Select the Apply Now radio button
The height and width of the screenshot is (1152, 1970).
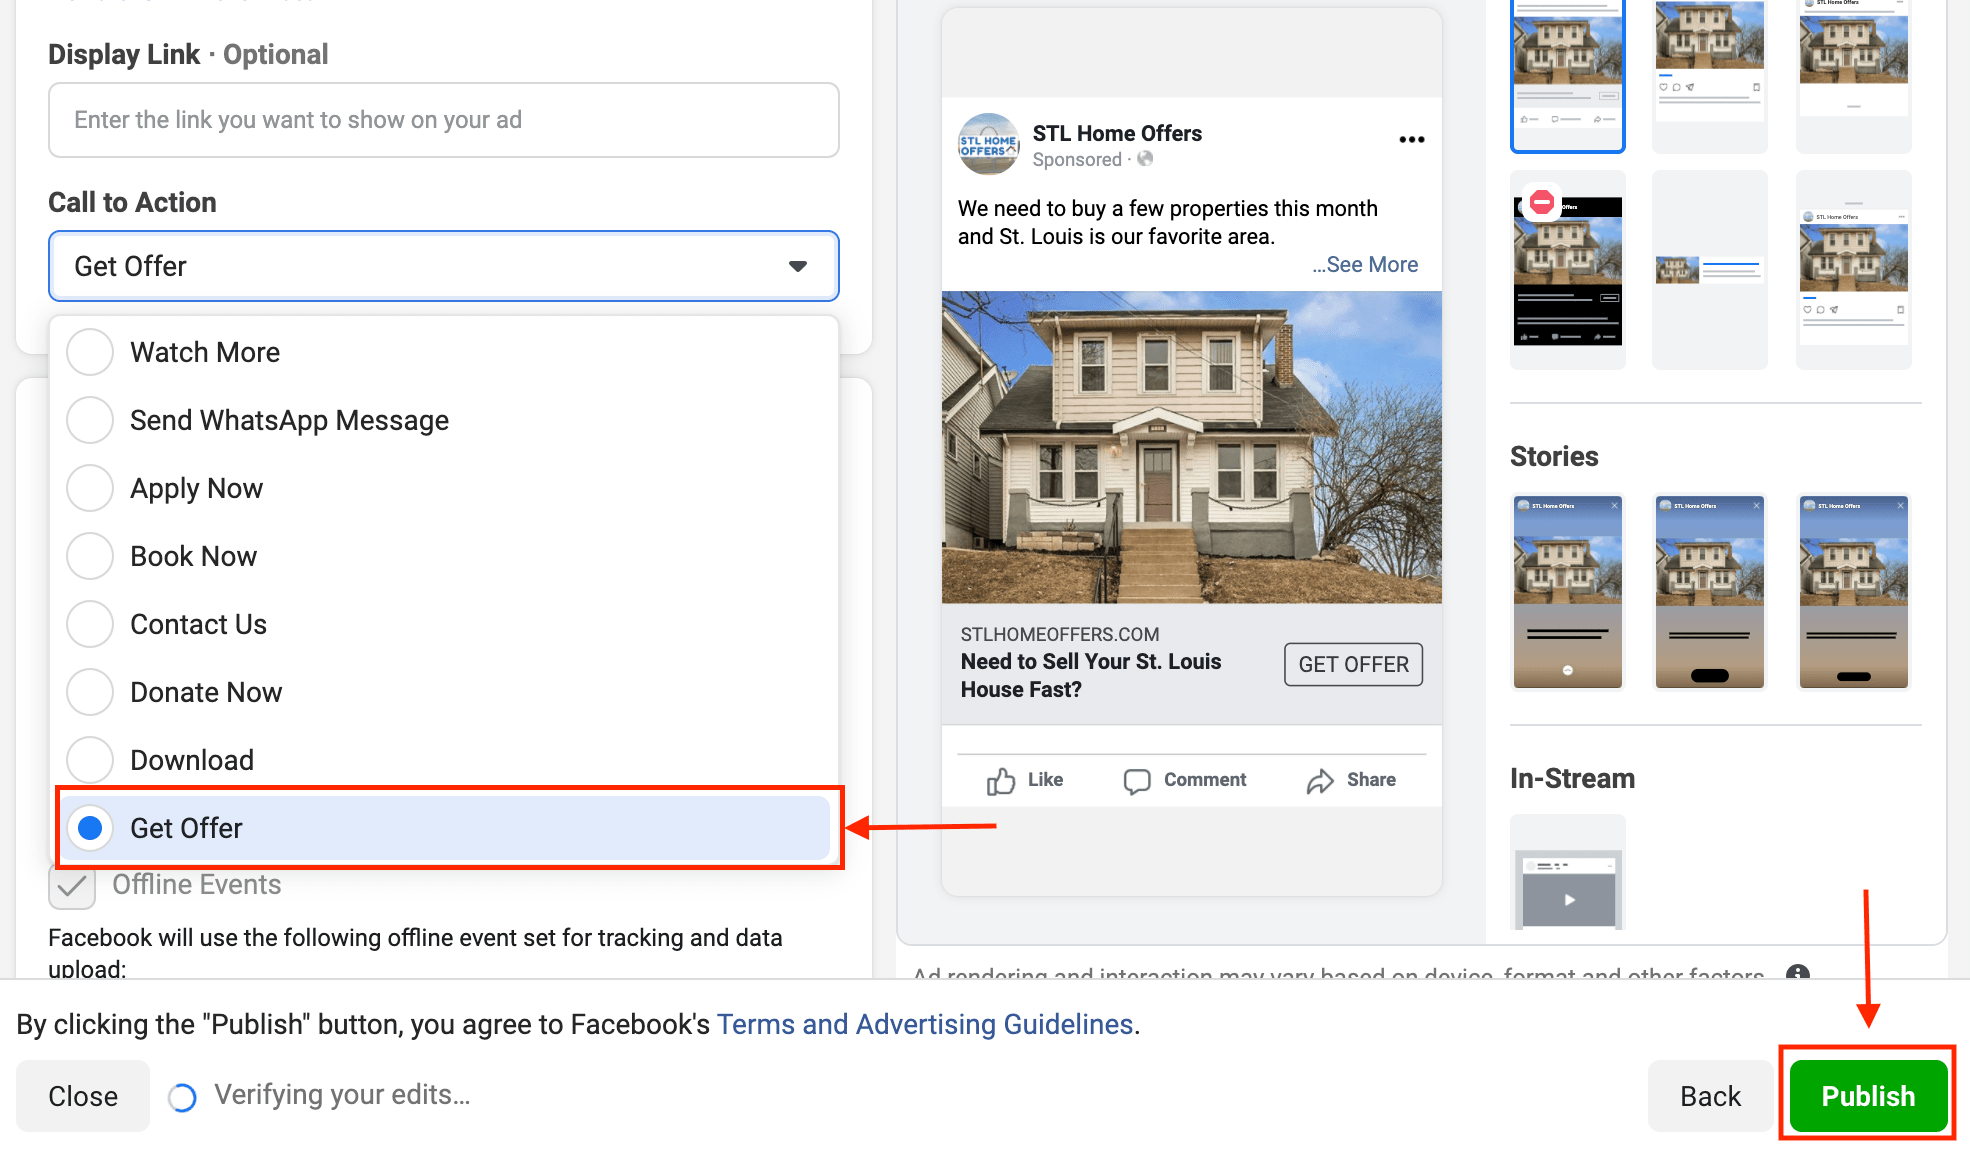89,487
